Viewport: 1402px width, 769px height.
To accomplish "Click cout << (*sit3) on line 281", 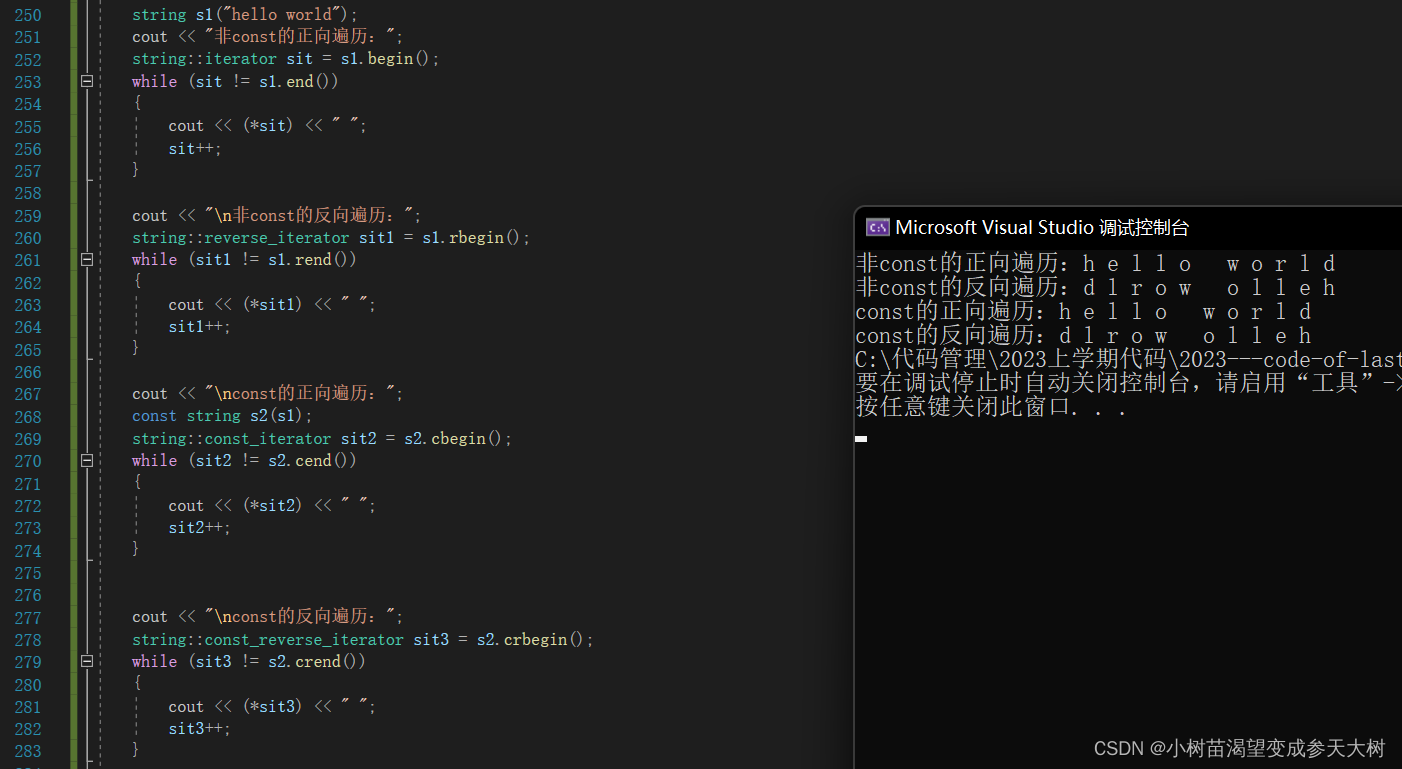I will [x=236, y=706].
